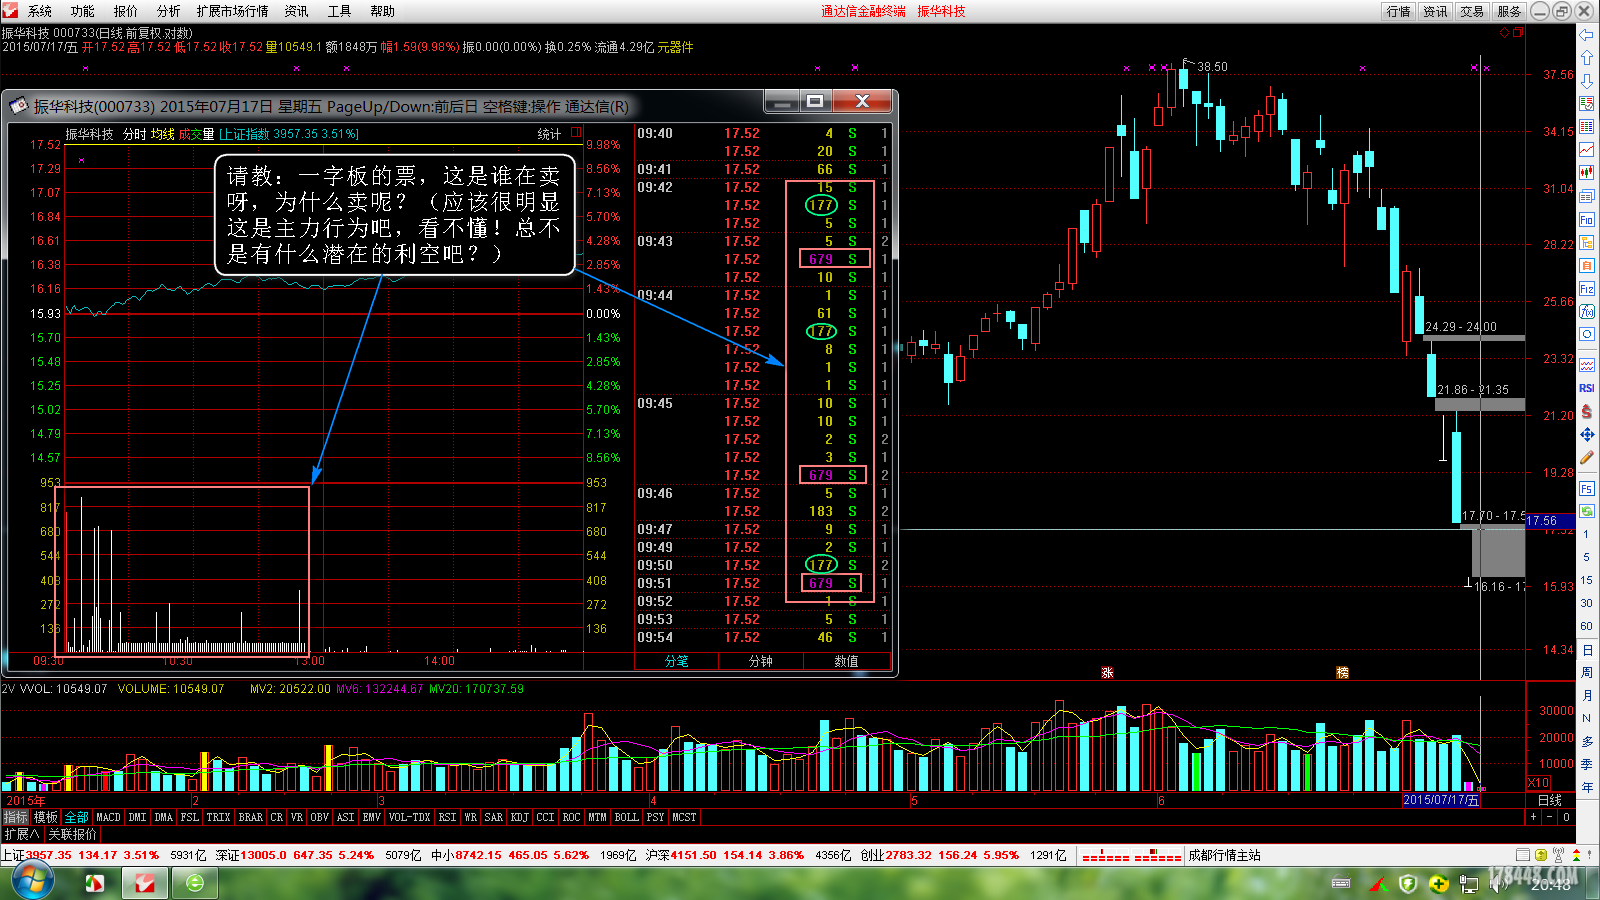Click the 成都行情主站 status label
This screenshot has width=1600, height=900.
coord(1224,855)
